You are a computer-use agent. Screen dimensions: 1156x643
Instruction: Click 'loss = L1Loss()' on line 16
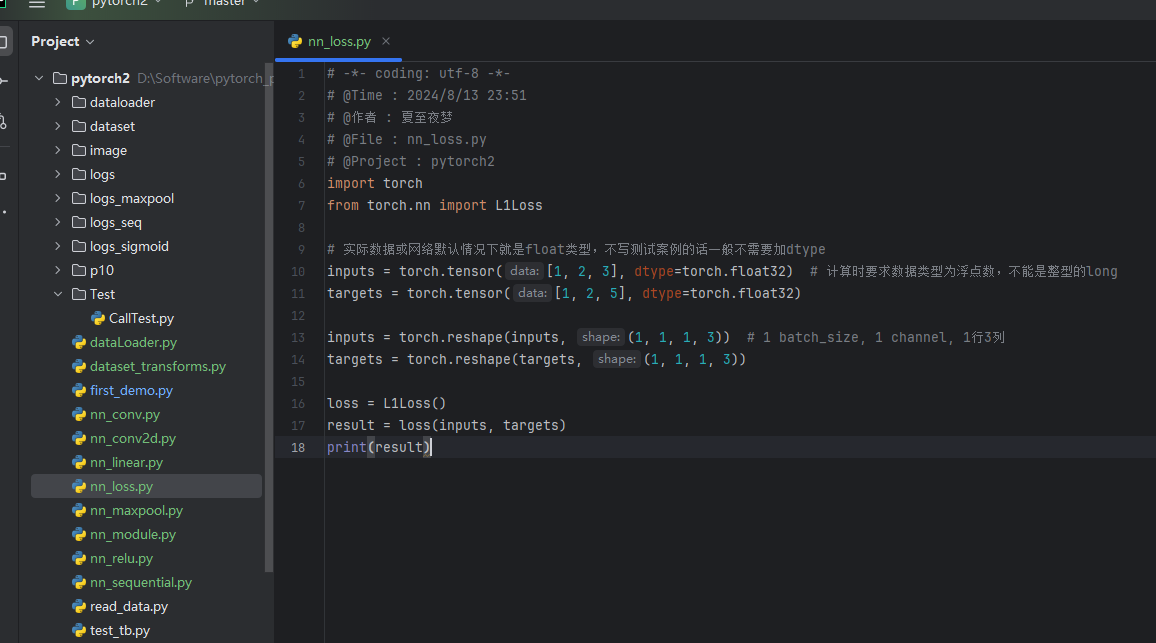[x=386, y=403]
